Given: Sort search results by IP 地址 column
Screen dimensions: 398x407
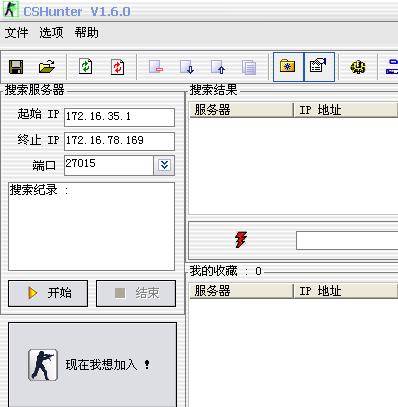Looking at the screenshot, I should 345,110.
